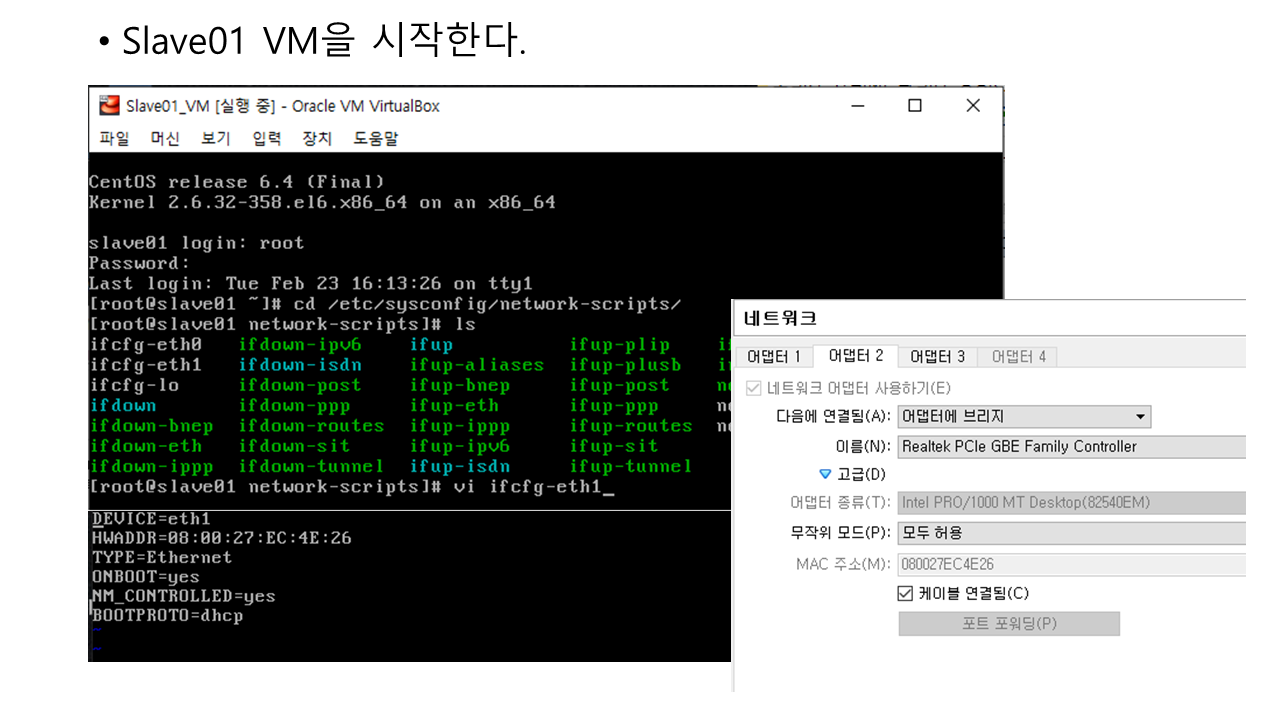The width and height of the screenshot is (1280, 720).
Task: Open the 도움말 menu
Action: pyautogui.click(x=376, y=139)
